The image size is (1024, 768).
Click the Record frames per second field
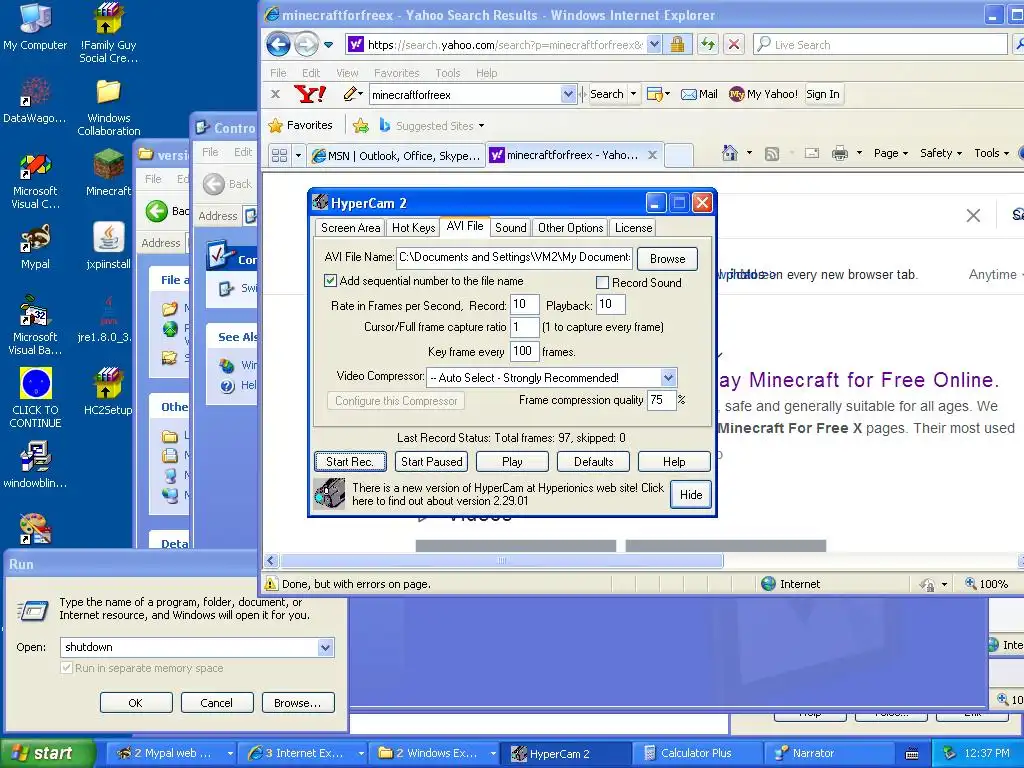point(524,304)
